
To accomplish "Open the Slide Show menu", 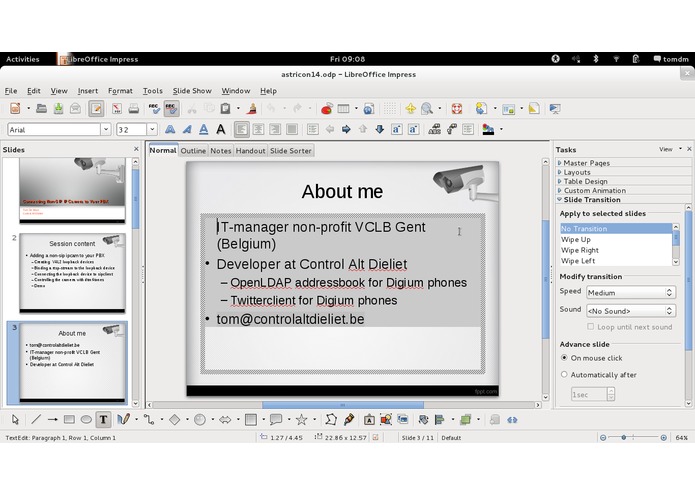I will point(192,90).
